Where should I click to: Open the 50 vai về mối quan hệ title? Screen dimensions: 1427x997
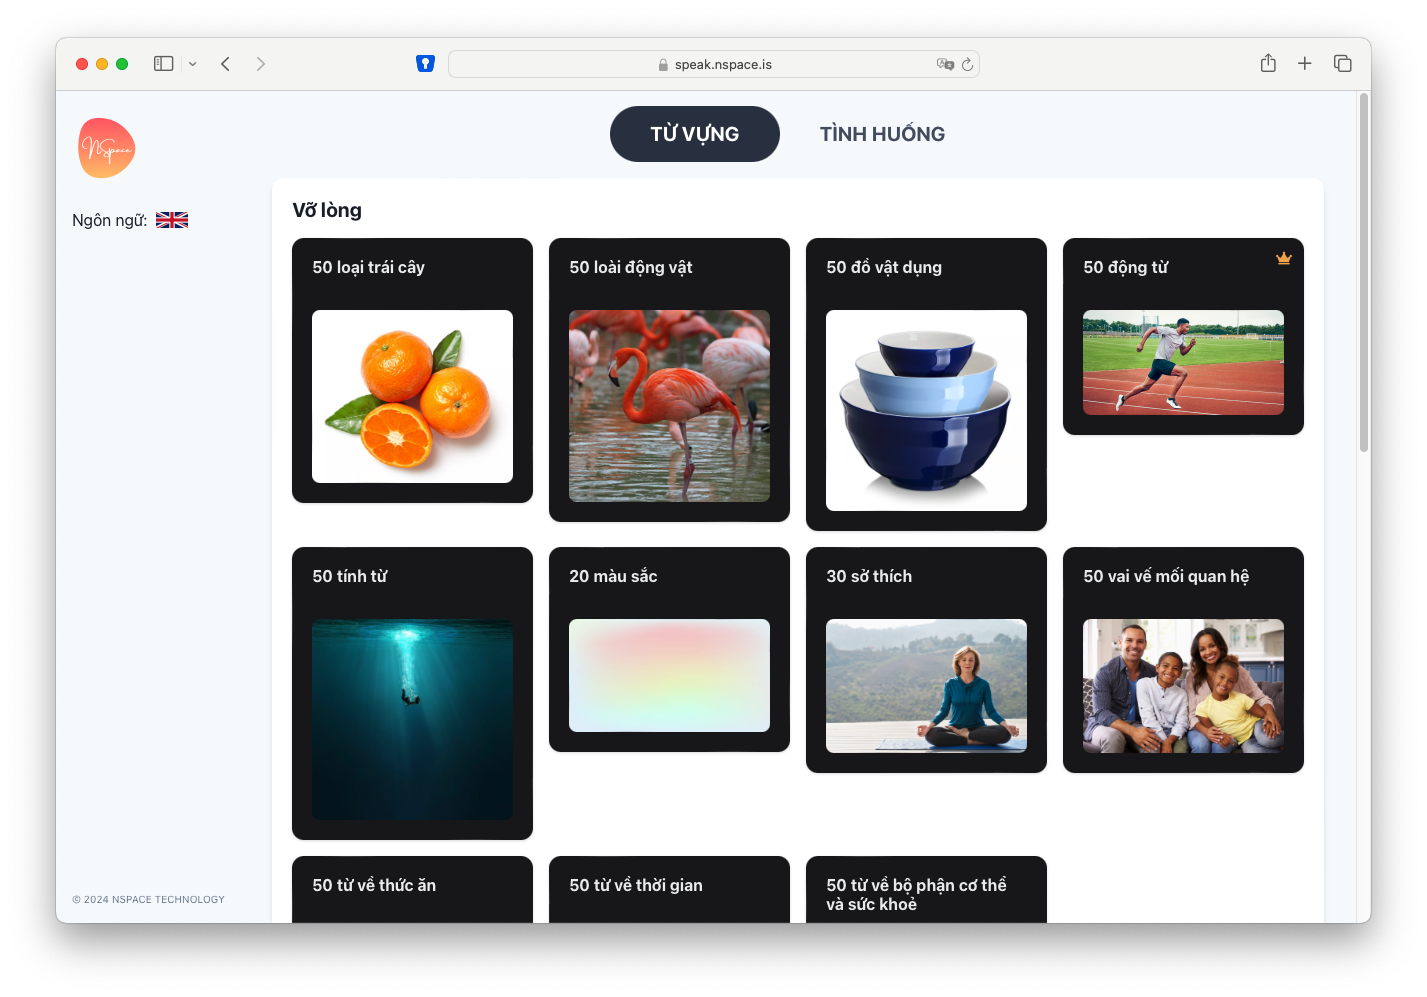[1166, 576]
